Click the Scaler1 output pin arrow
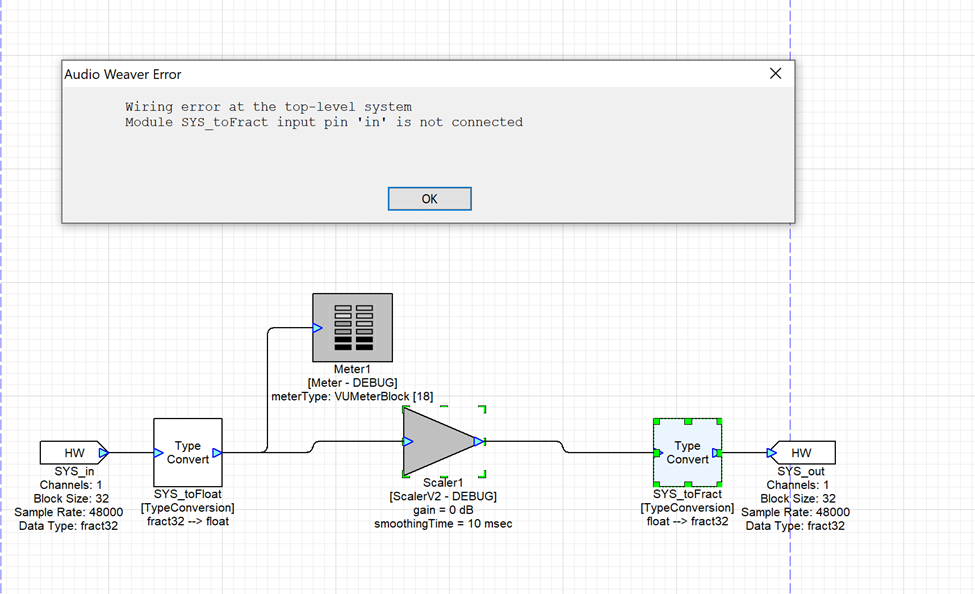975x594 pixels. (x=479, y=441)
